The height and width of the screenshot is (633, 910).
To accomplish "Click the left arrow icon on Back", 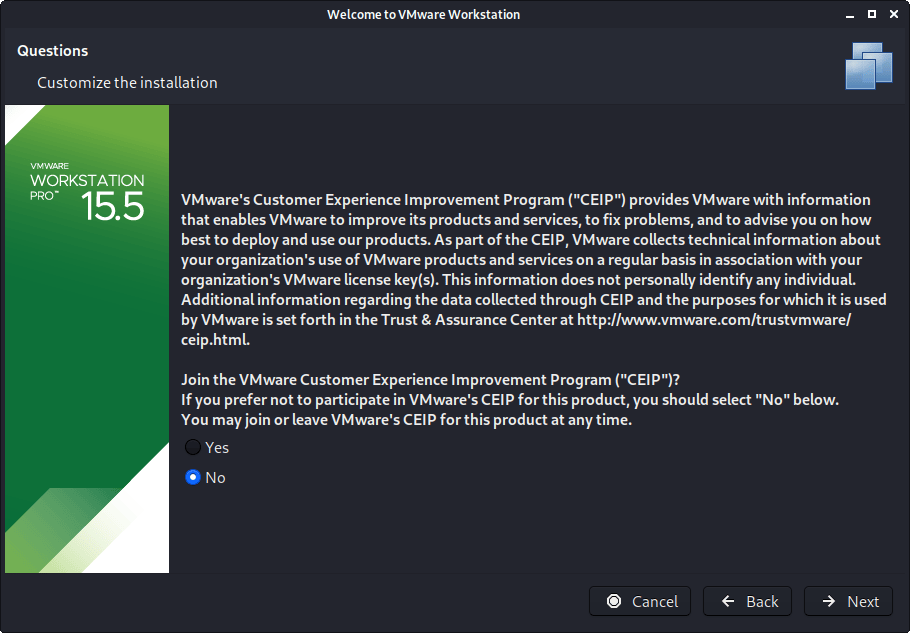I will pos(726,601).
